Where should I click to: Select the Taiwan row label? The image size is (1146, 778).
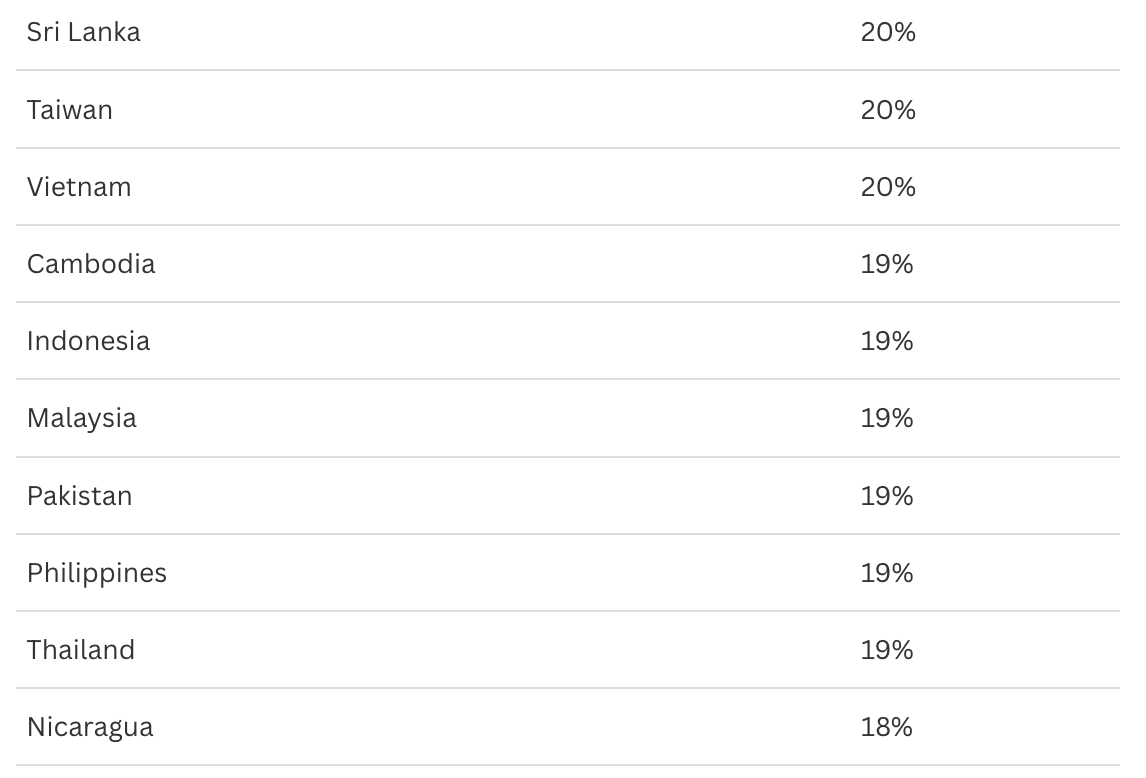click(x=70, y=109)
